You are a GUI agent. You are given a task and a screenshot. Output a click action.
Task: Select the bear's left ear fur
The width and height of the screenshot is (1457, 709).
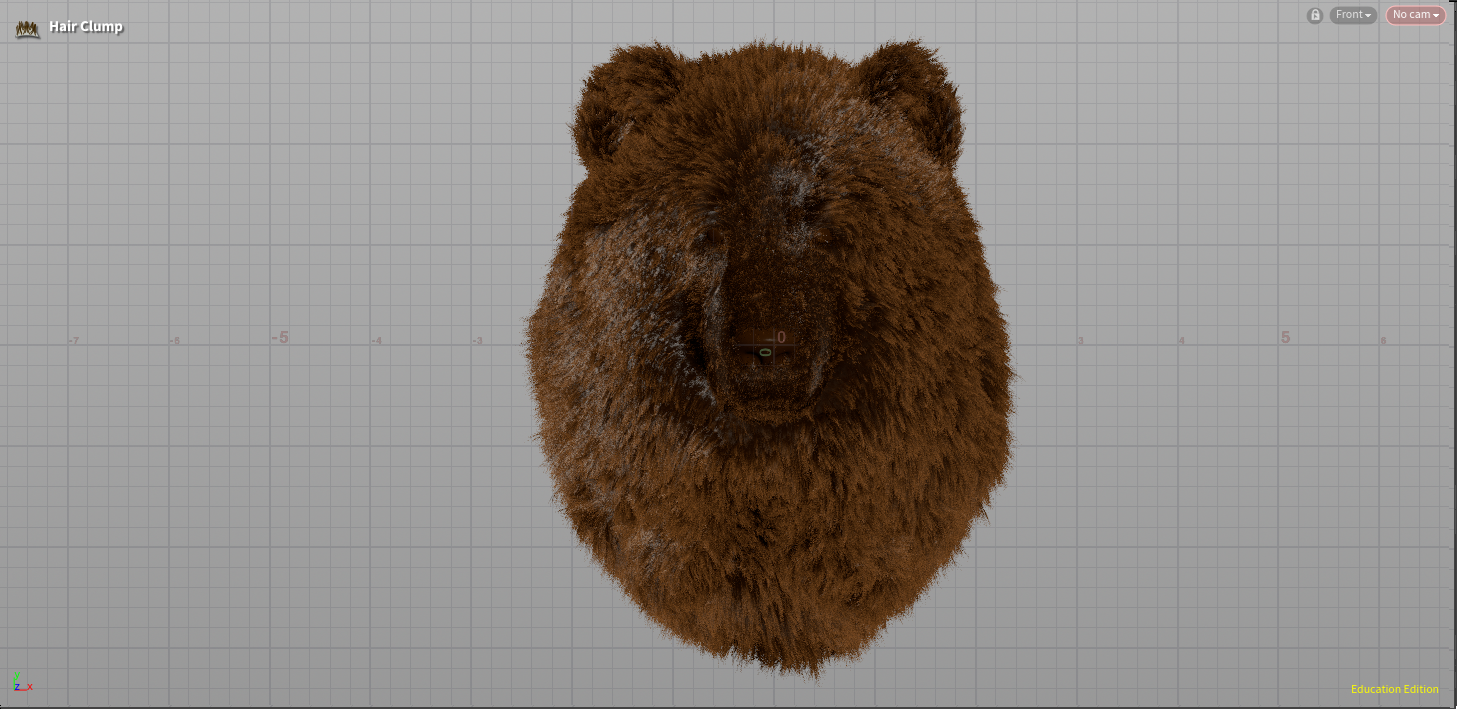click(x=612, y=105)
